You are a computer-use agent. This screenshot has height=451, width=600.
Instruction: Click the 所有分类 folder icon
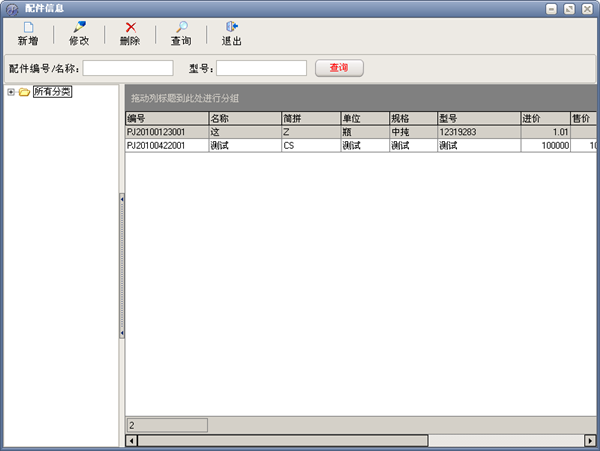(24, 93)
